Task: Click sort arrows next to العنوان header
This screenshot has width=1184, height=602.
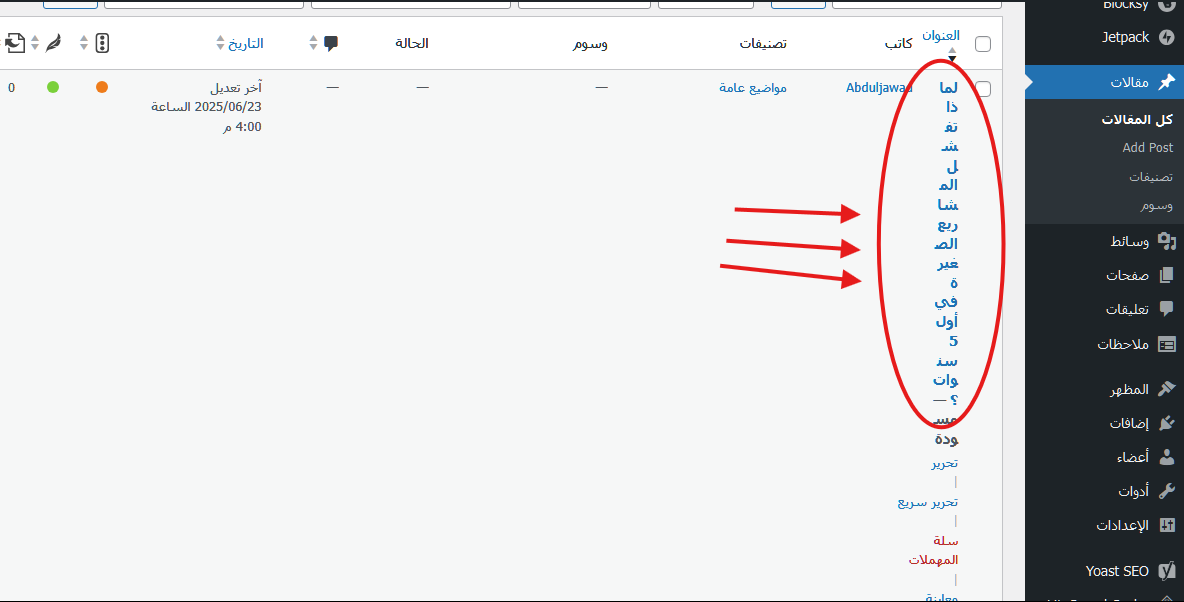Action: pyautogui.click(x=952, y=54)
